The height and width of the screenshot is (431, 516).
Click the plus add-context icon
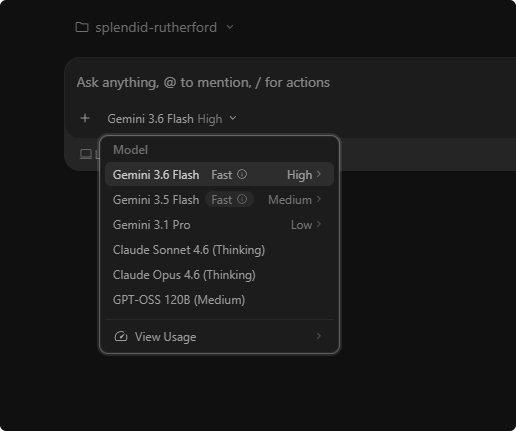point(85,118)
